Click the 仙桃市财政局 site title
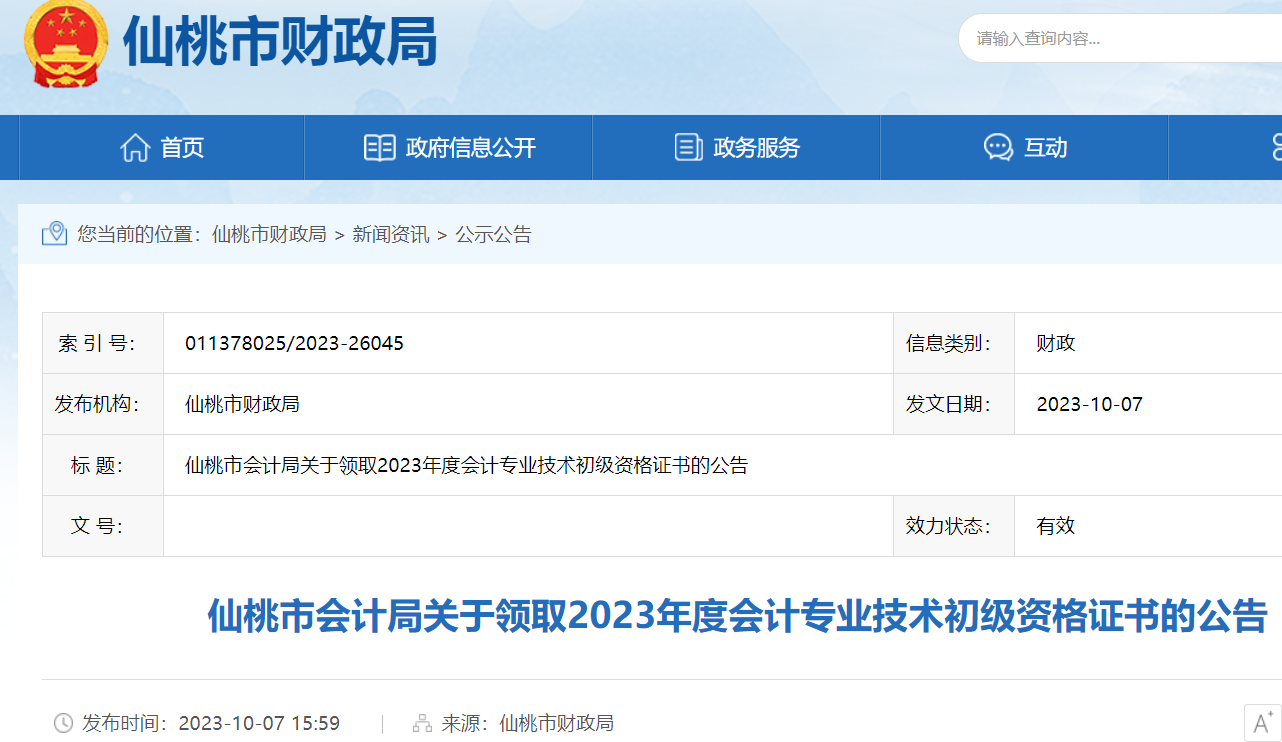The image size is (1282, 742). click(279, 42)
